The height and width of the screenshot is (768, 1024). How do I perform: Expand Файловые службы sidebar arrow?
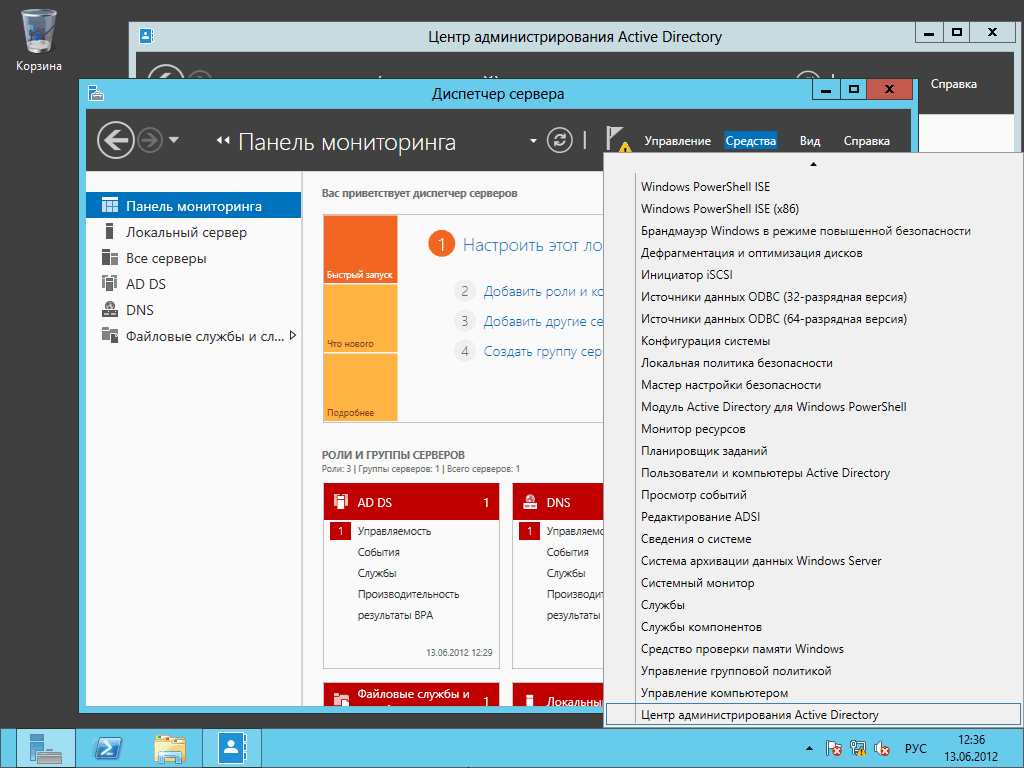tap(293, 336)
